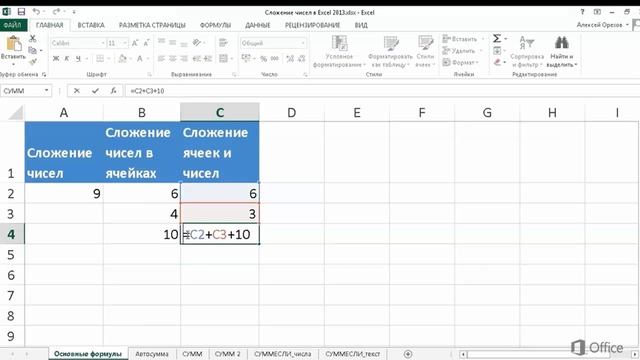Switch to the ФОРМУЛЫ ribbon tab

pyautogui.click(x=215, y=25)
